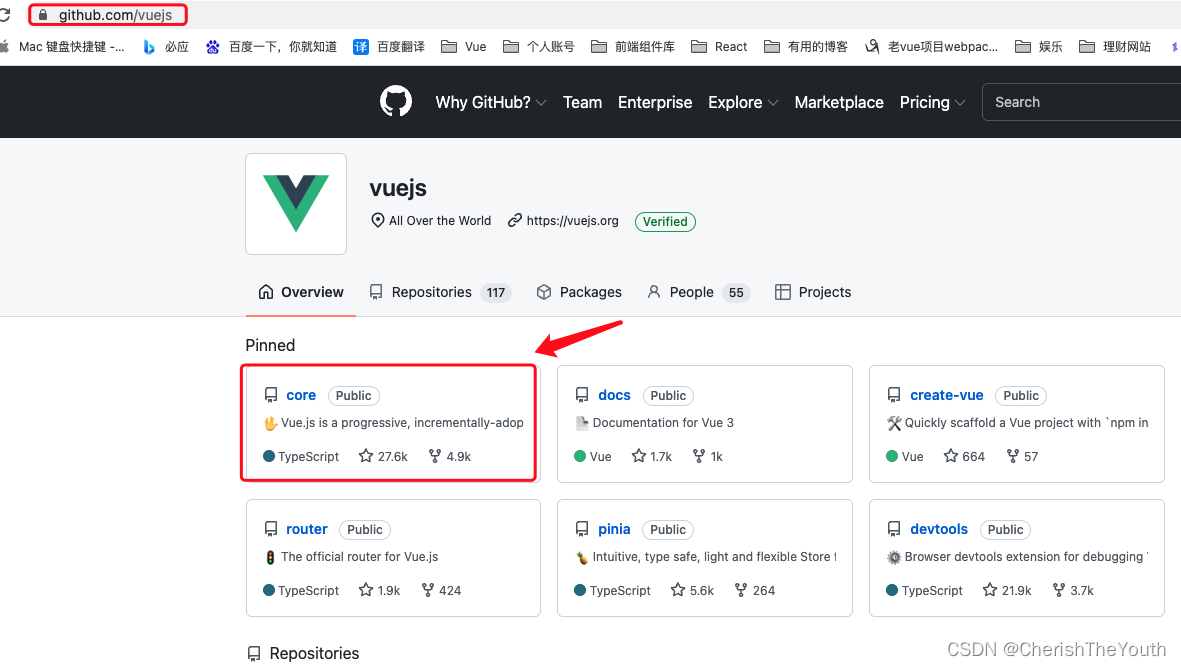Expand the Pricing dropdown
Viewport: 1181px width, 666px height.
pyautogui.click(x=932, y=102)
